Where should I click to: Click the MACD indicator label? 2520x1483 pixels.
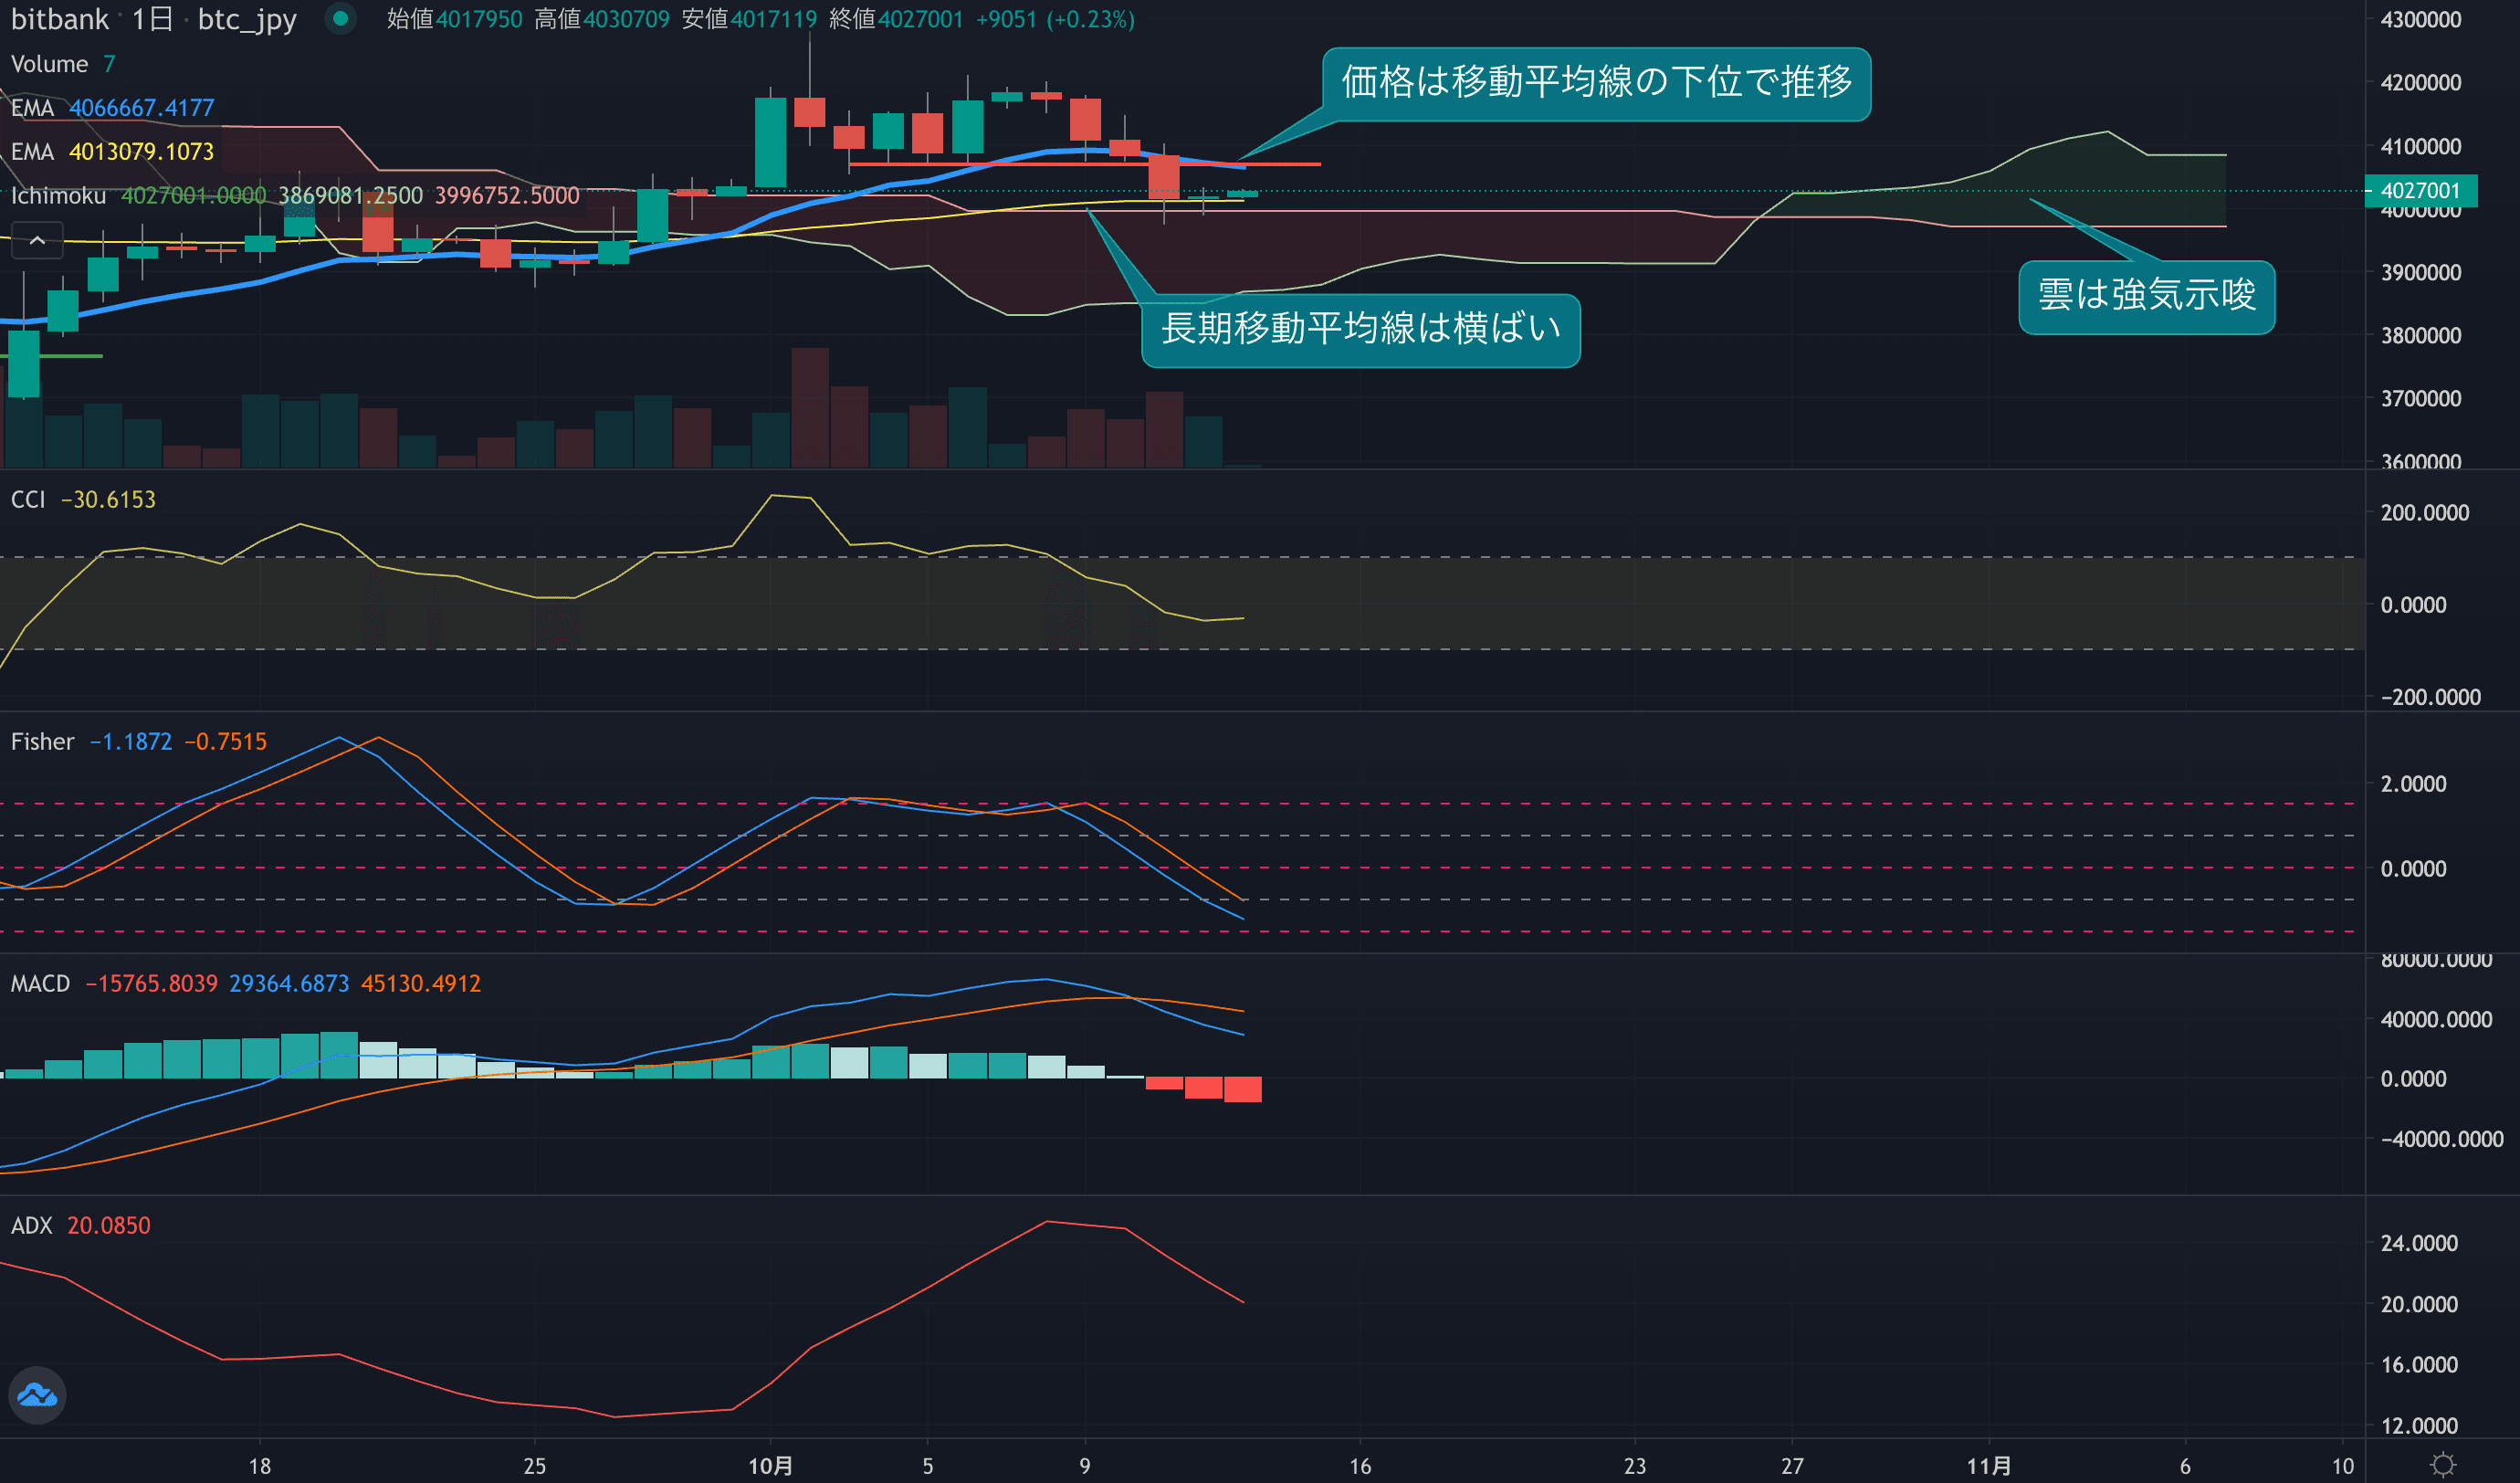pos(40,983)
